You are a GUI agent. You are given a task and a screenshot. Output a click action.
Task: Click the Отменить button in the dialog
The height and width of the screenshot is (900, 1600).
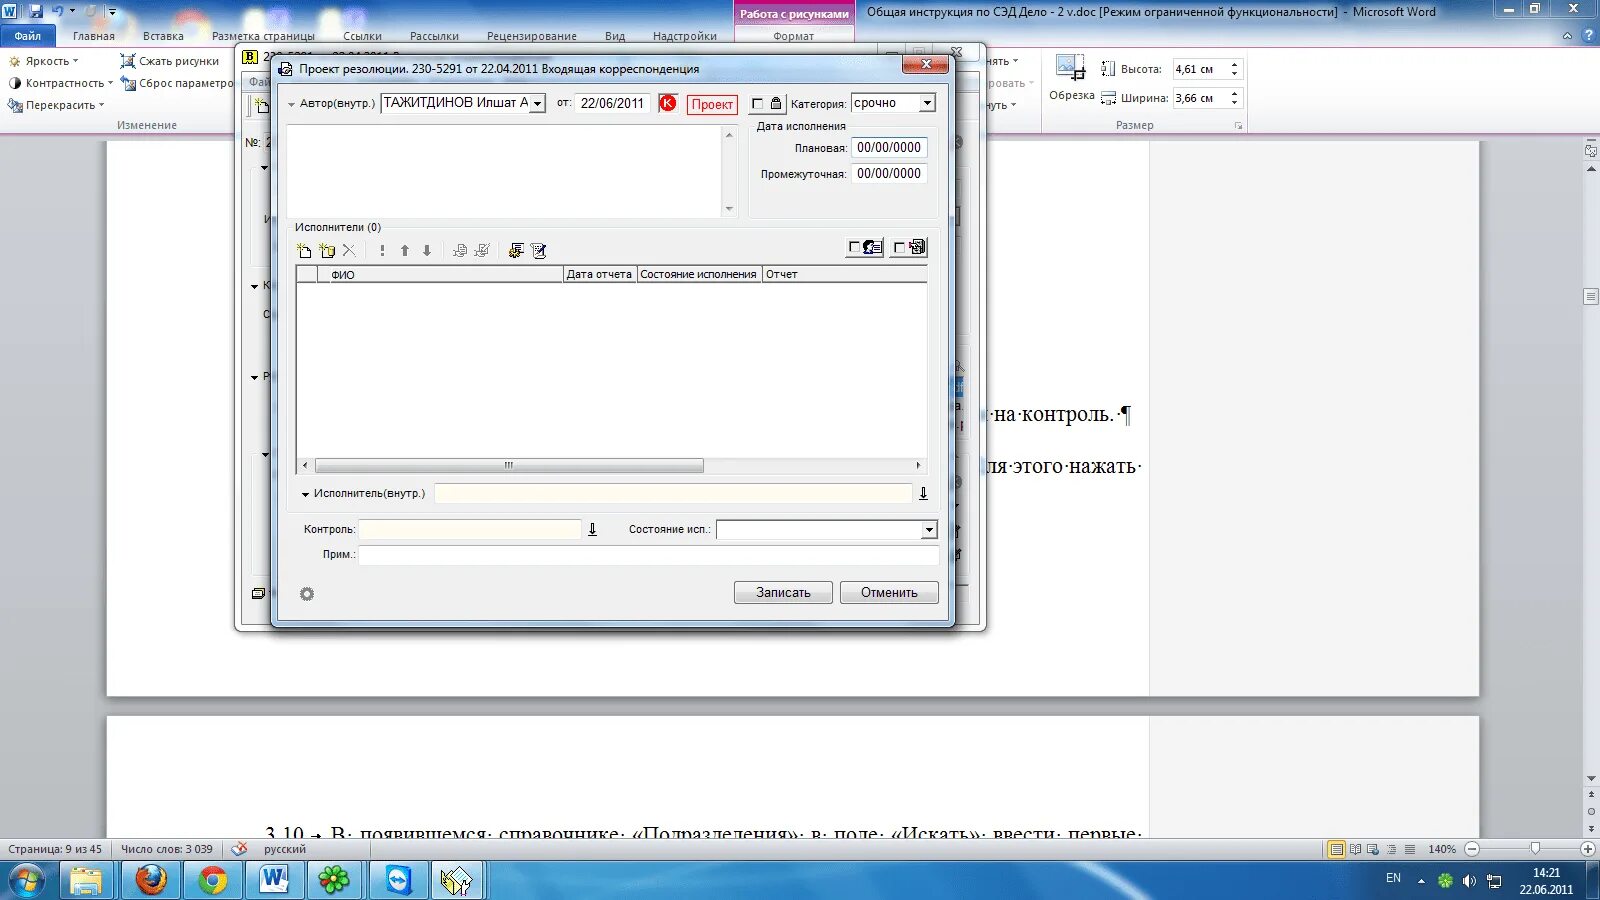tap(889, 593)
